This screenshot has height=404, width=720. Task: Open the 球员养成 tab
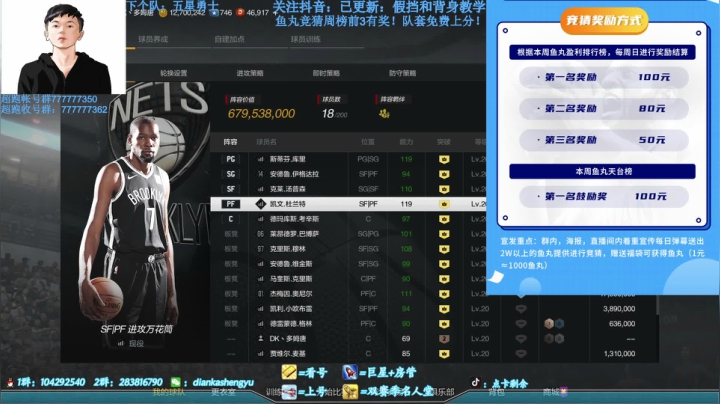[x=153, y=39]
